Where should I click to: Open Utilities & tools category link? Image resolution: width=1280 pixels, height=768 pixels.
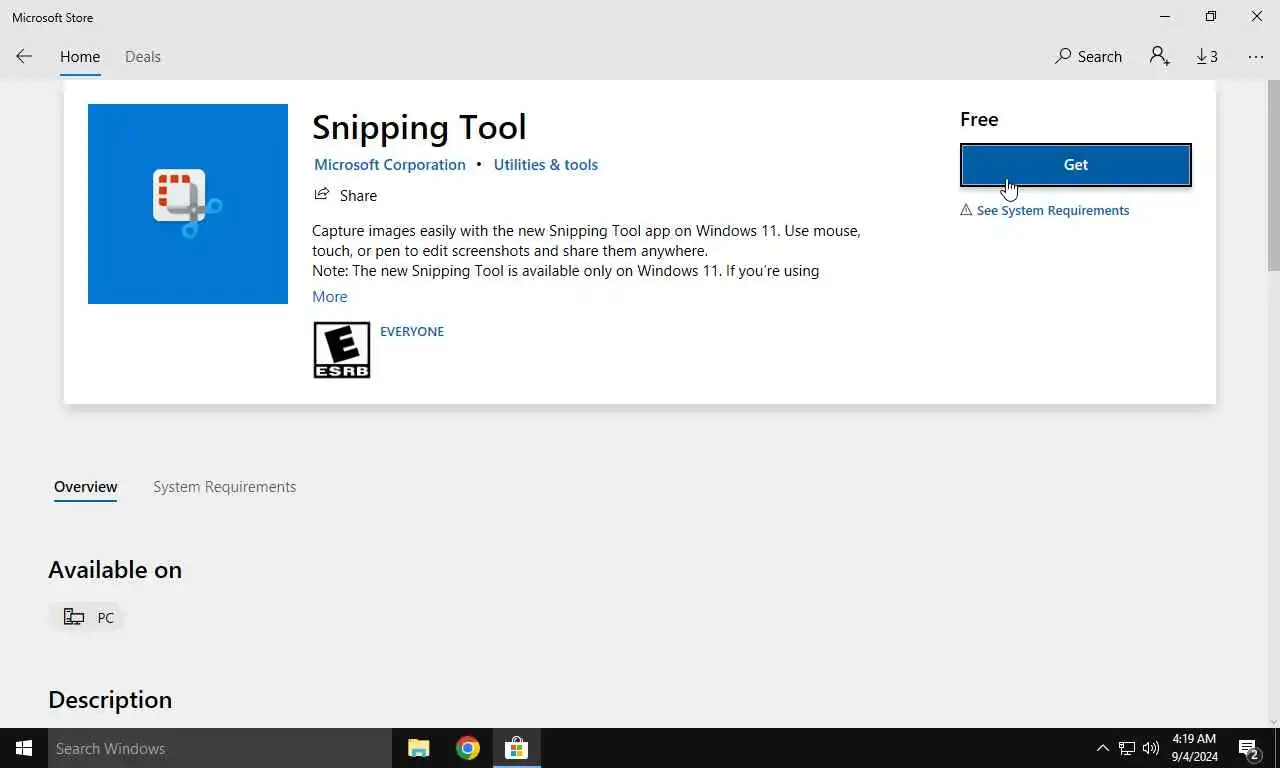coord(546,165)
